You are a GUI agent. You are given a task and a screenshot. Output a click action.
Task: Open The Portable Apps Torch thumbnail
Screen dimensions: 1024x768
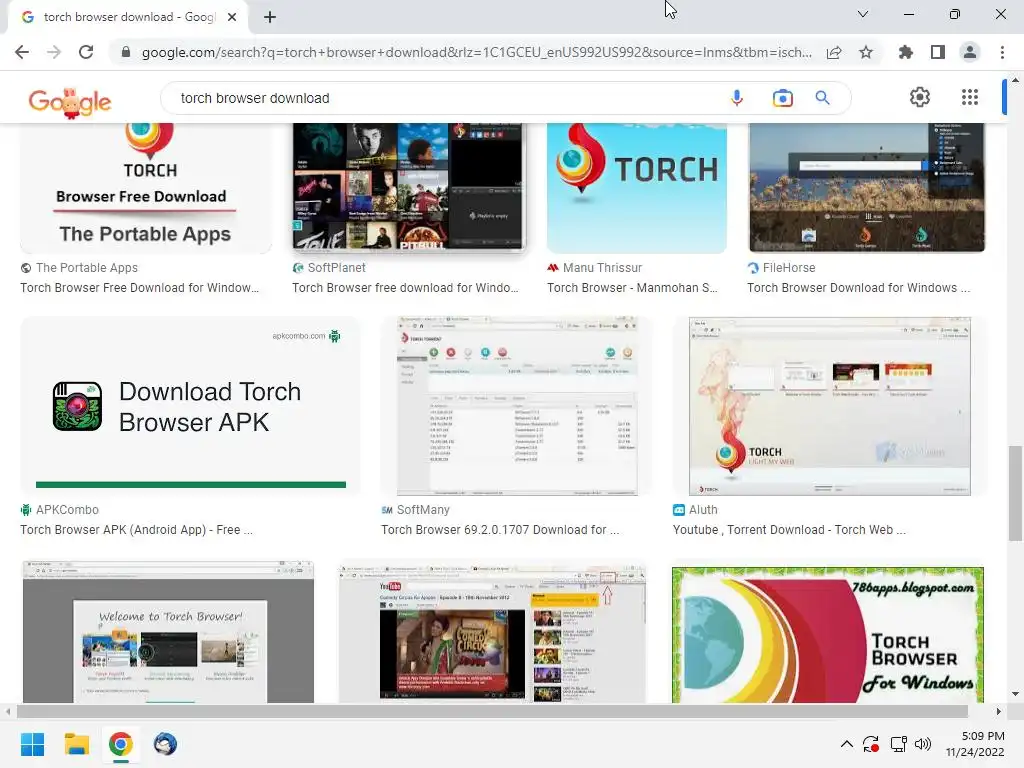pos(146,188)
